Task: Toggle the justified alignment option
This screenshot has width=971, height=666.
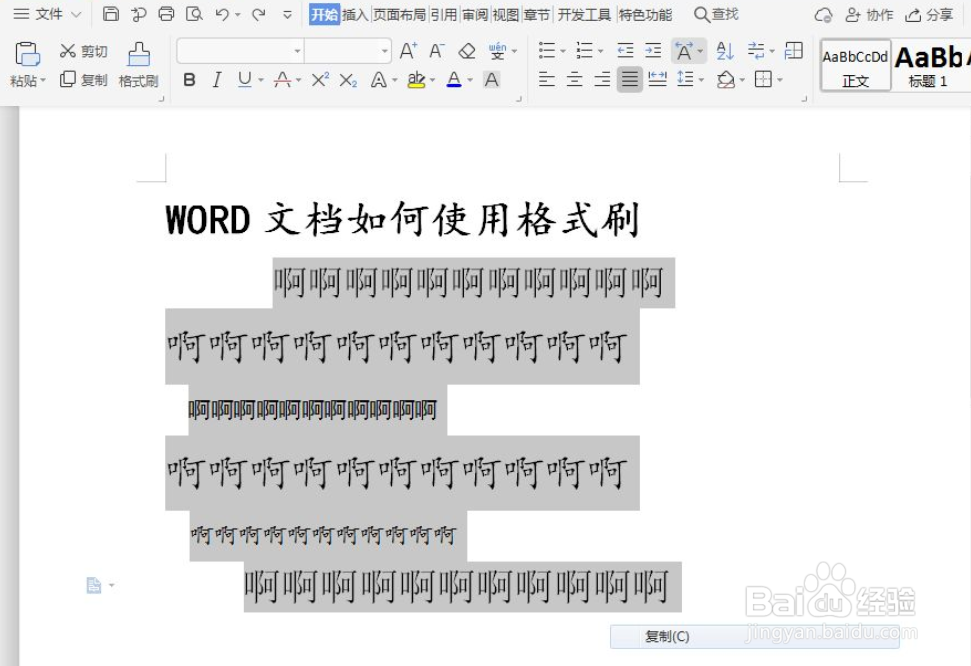Action: pos(629,80)
